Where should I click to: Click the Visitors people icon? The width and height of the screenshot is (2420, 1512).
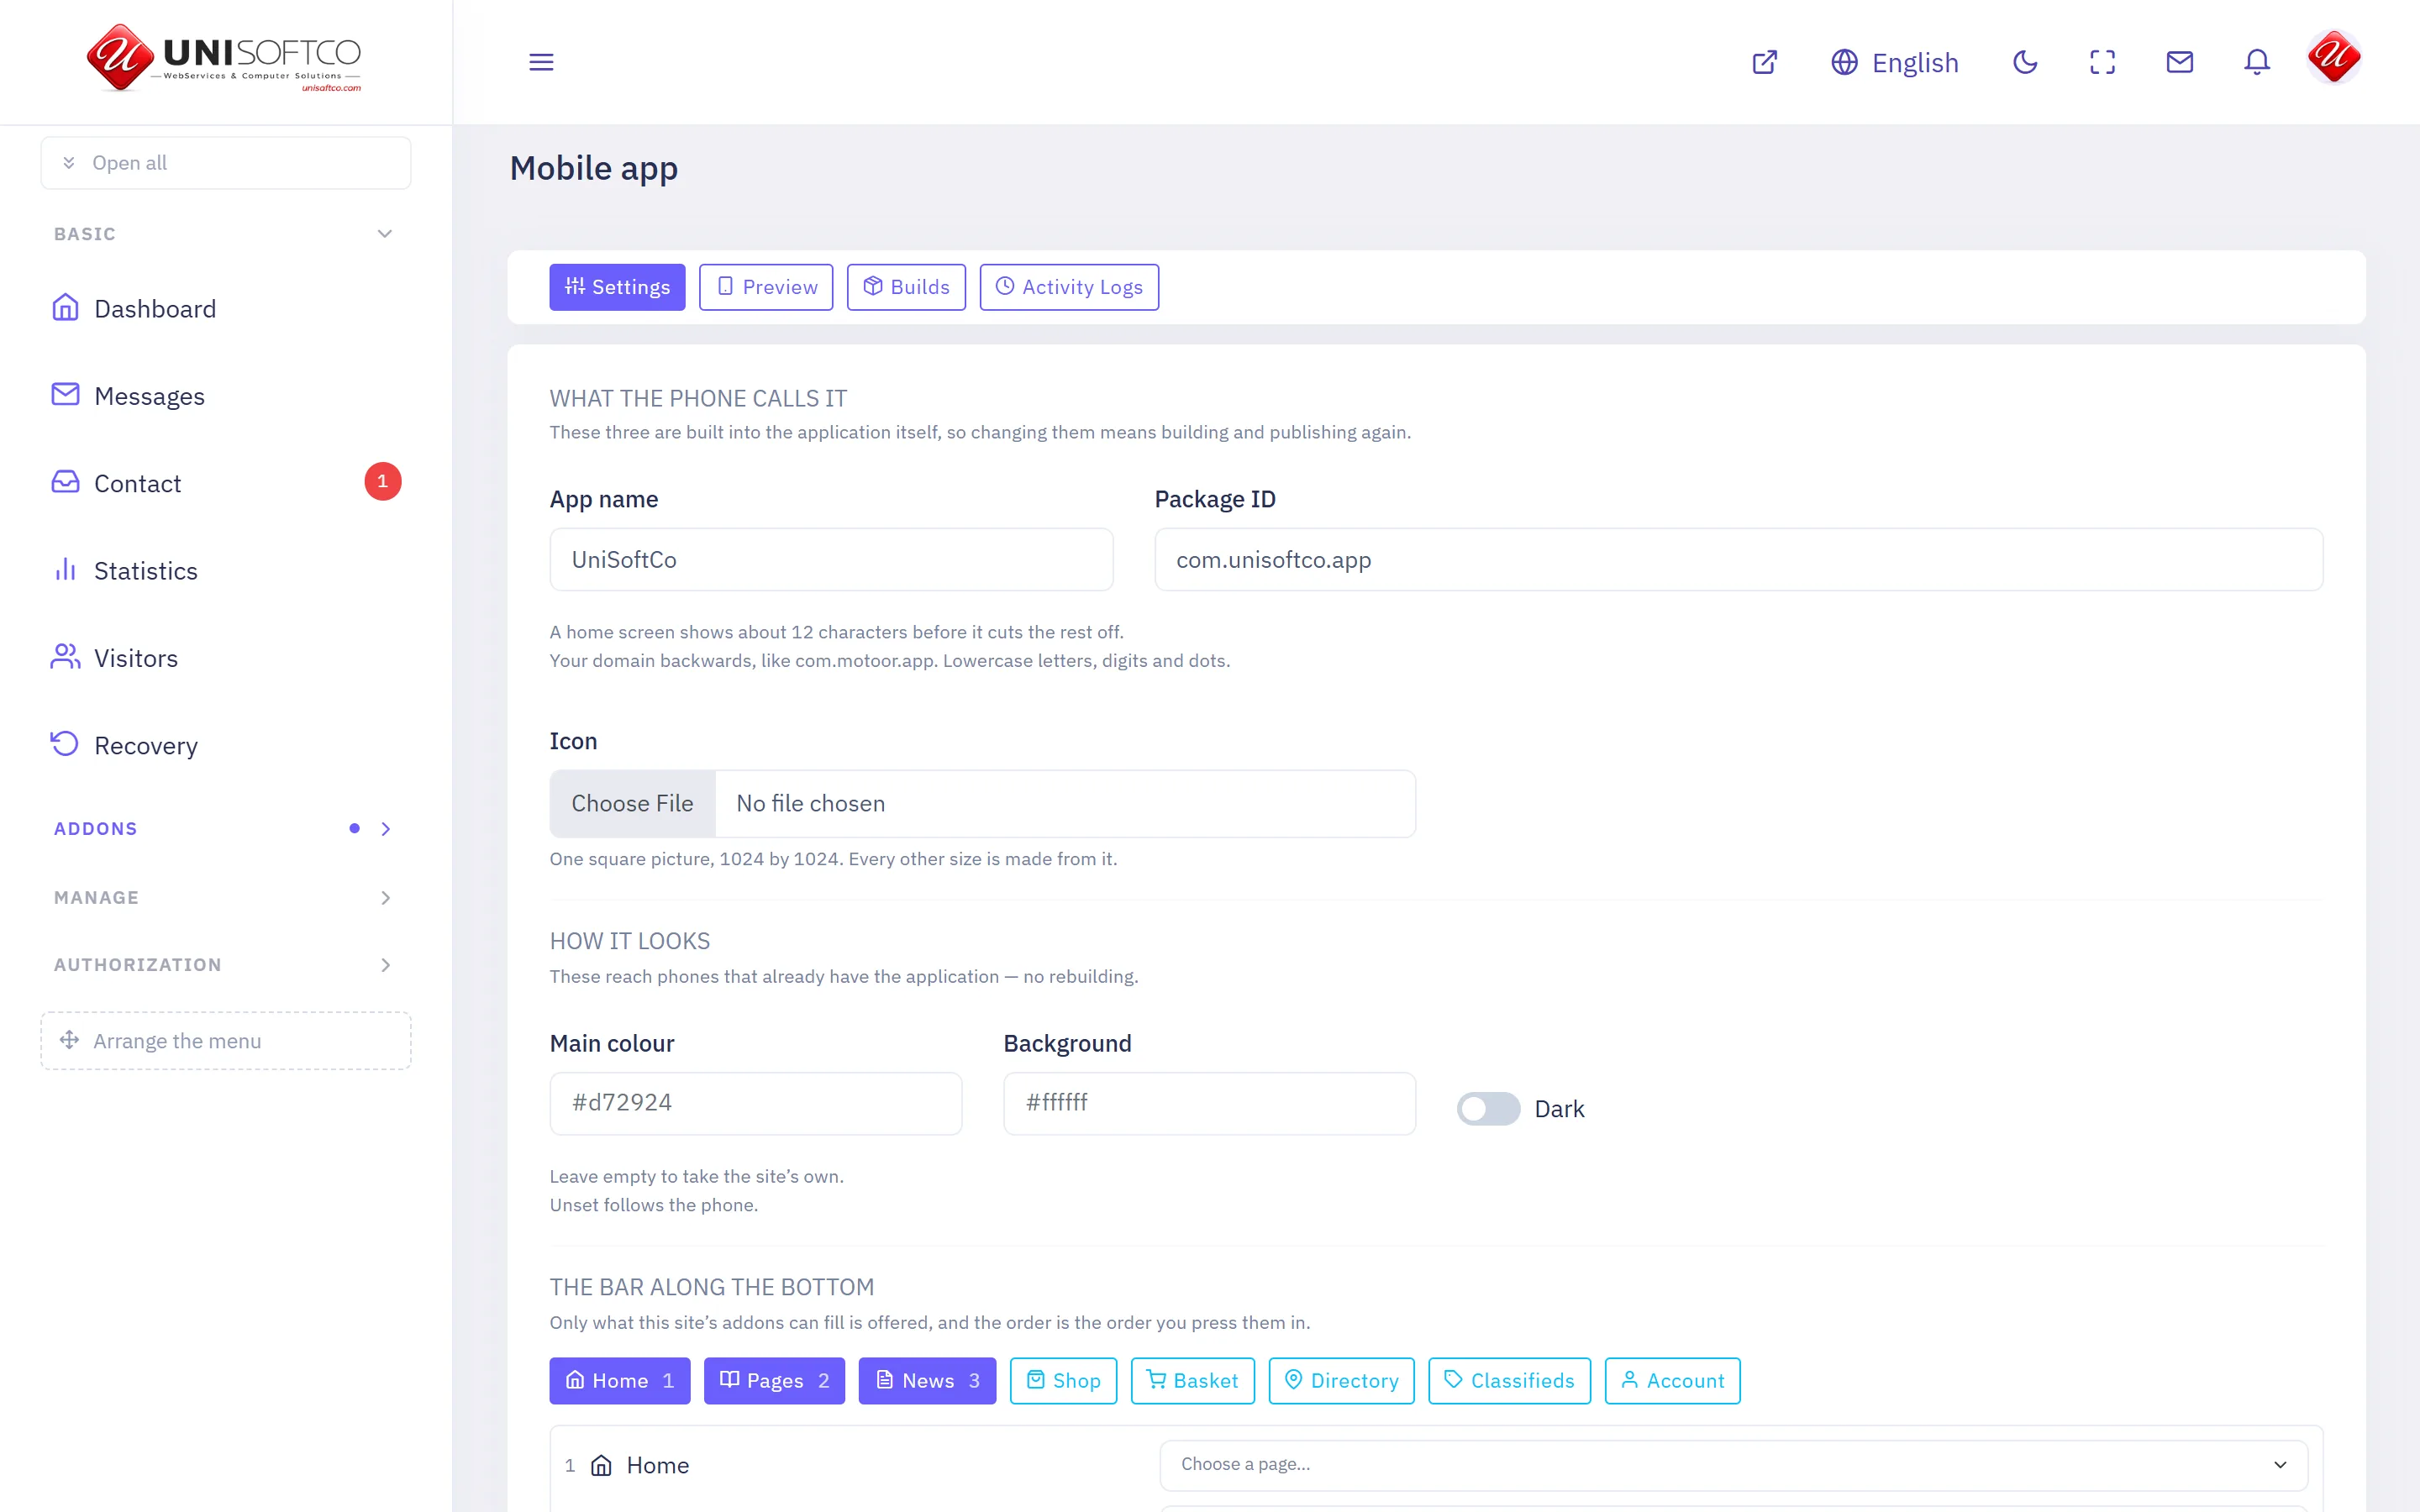65,656
